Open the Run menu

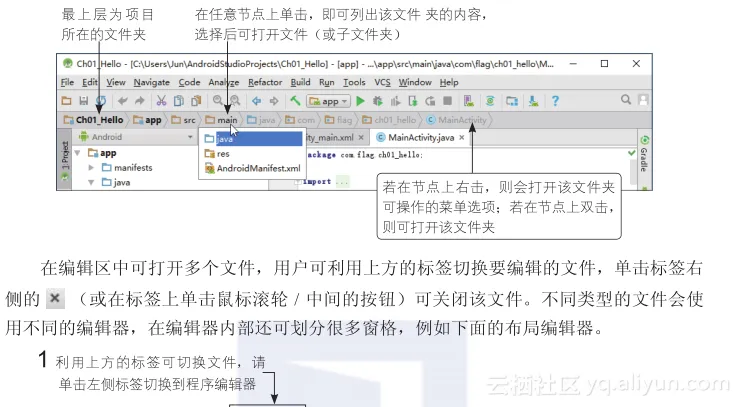pyautogui.click(x=327, y=82)
